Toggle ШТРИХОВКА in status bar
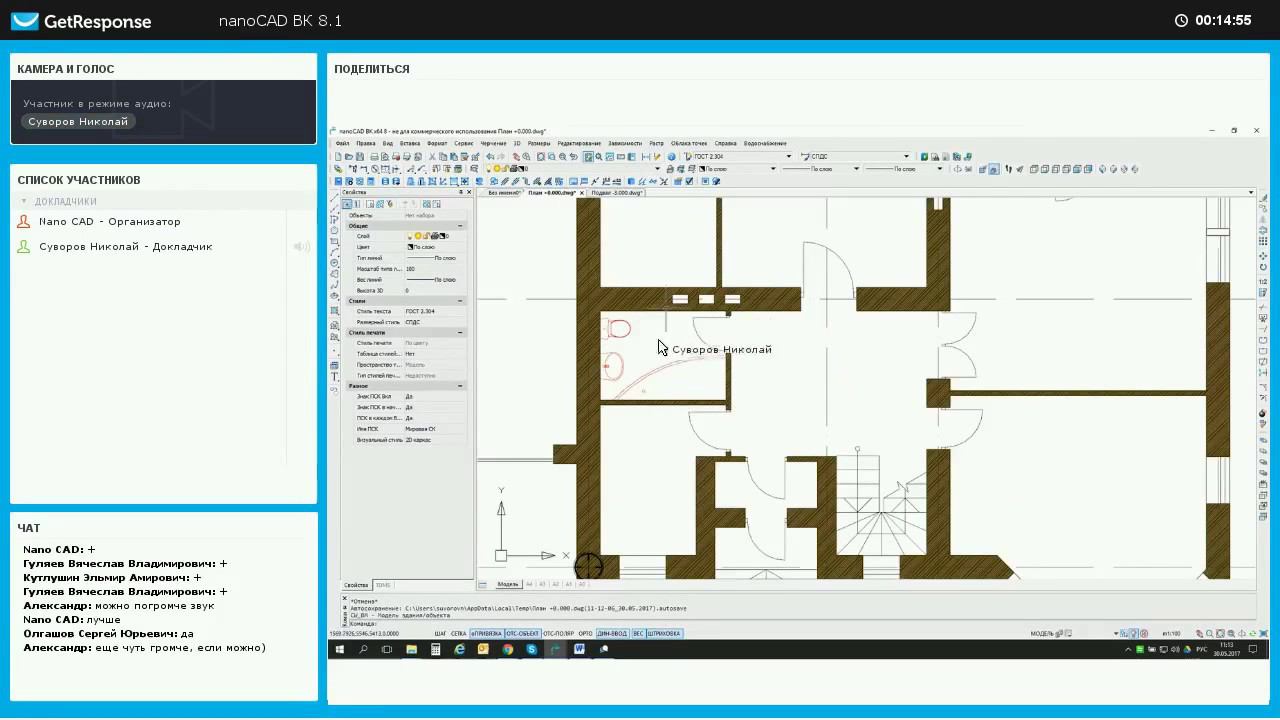Screen dimensions: 1280x720 click(665, 633)
